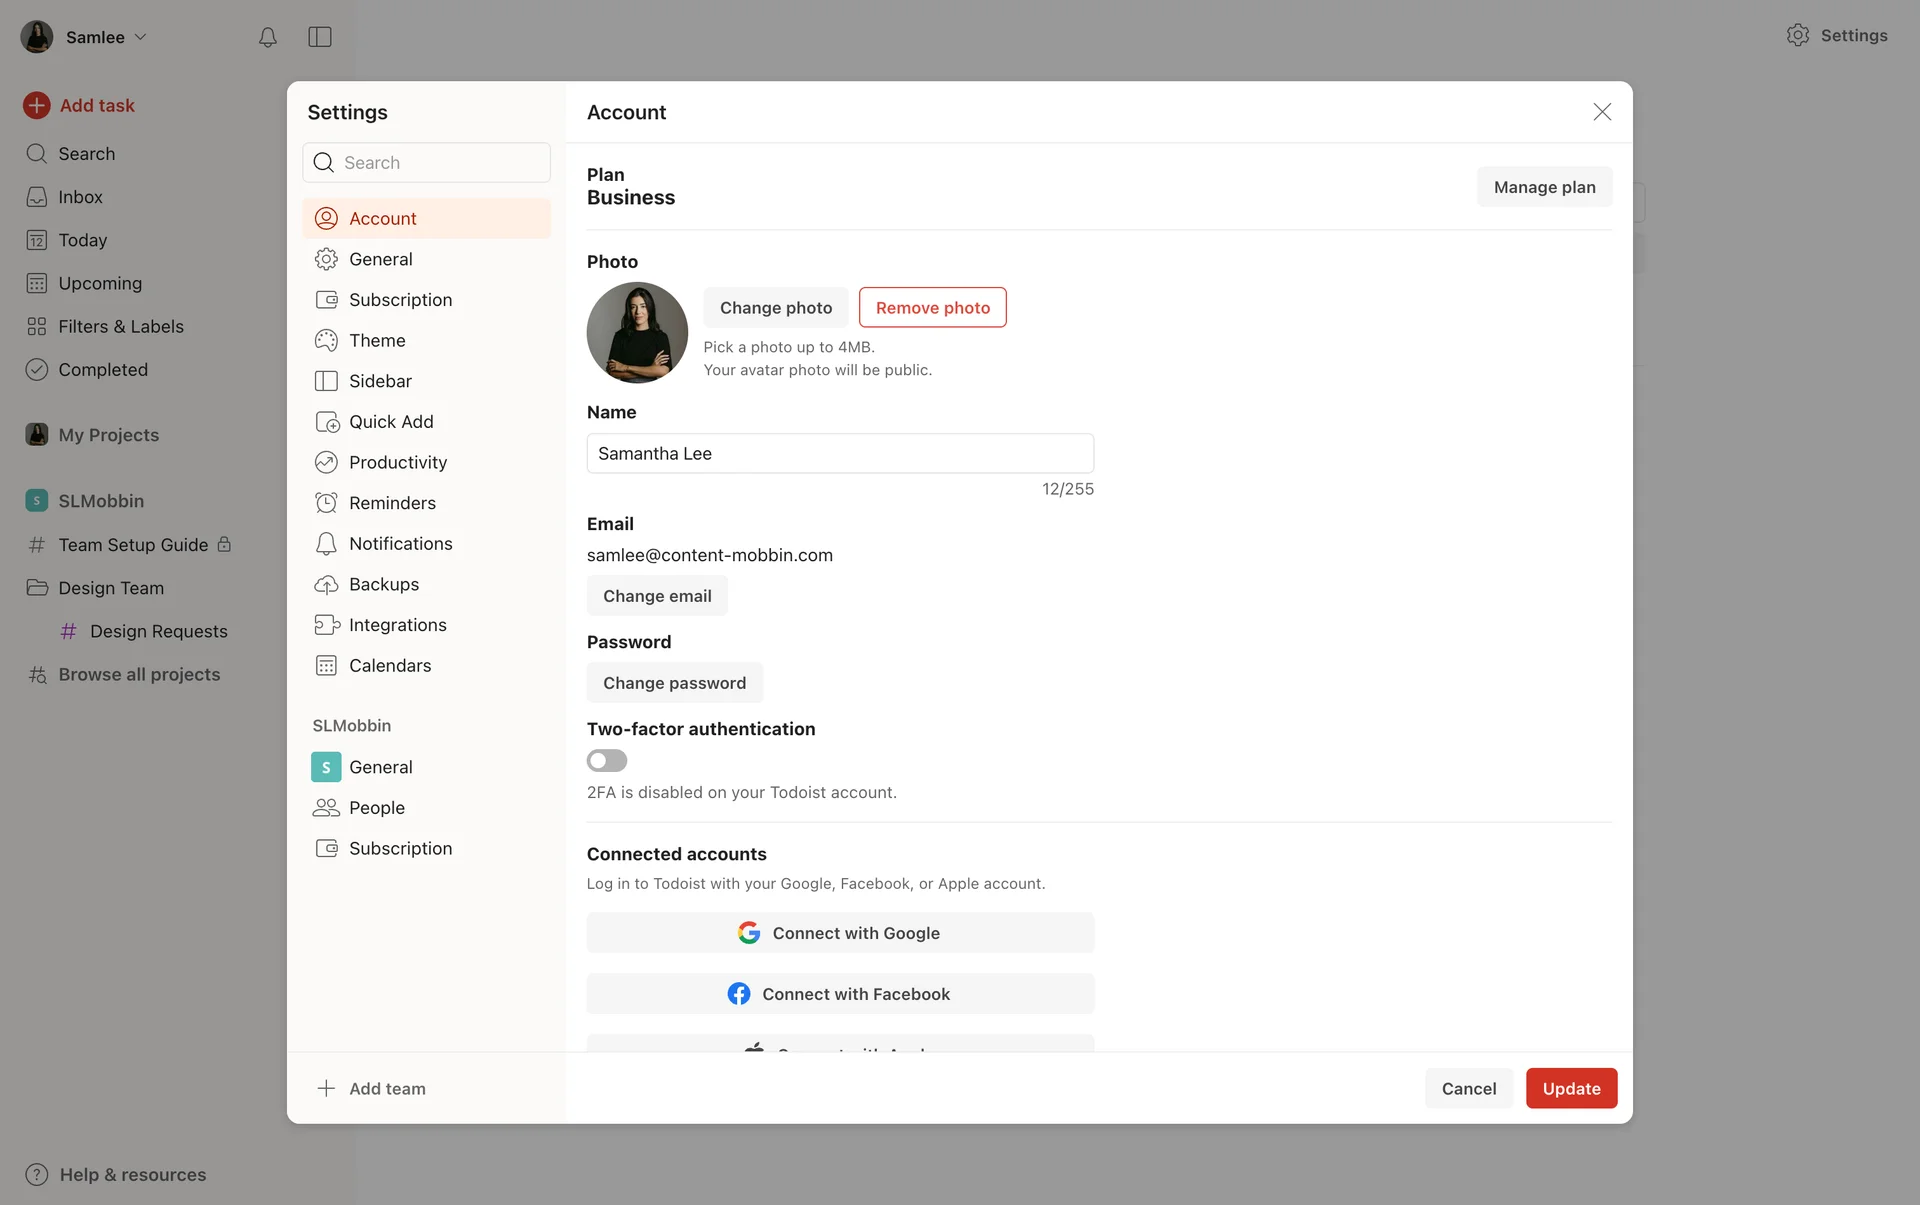The height and width of the screenshot is (1205, 1920).
Task: Open Calendars settings icon
Action: (x=326, y=666)
